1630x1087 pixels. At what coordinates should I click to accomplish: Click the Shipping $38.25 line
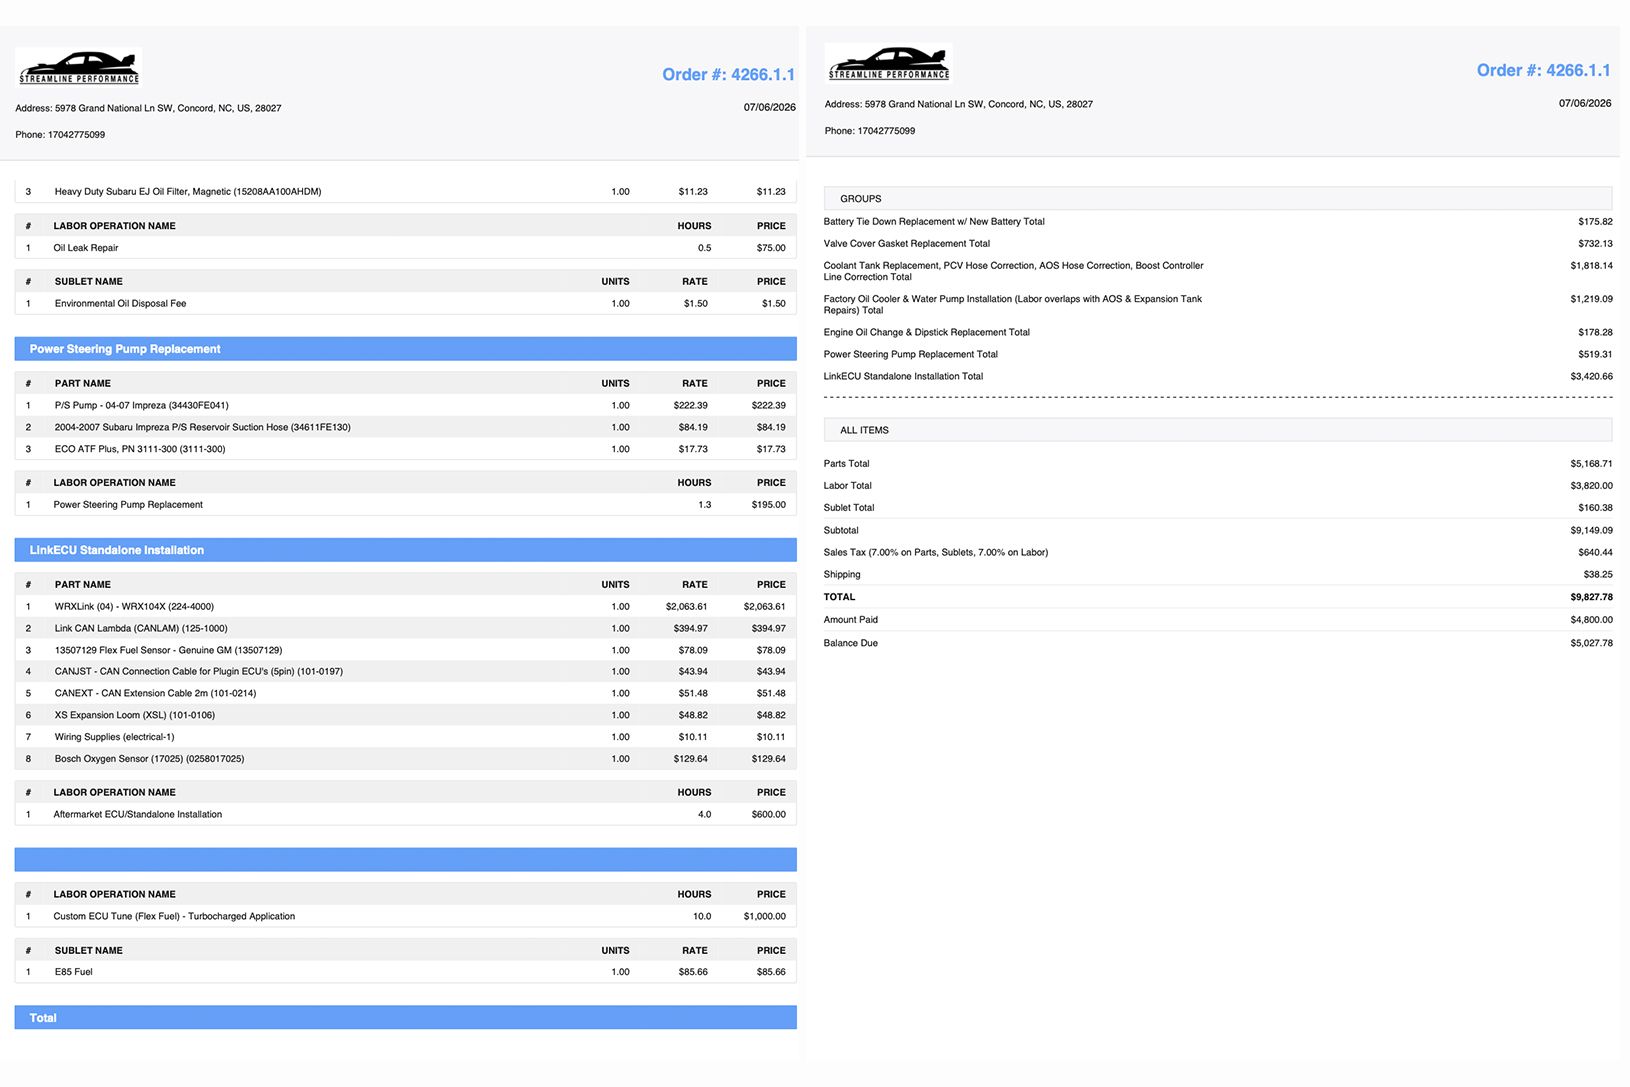click(1218, 574)
